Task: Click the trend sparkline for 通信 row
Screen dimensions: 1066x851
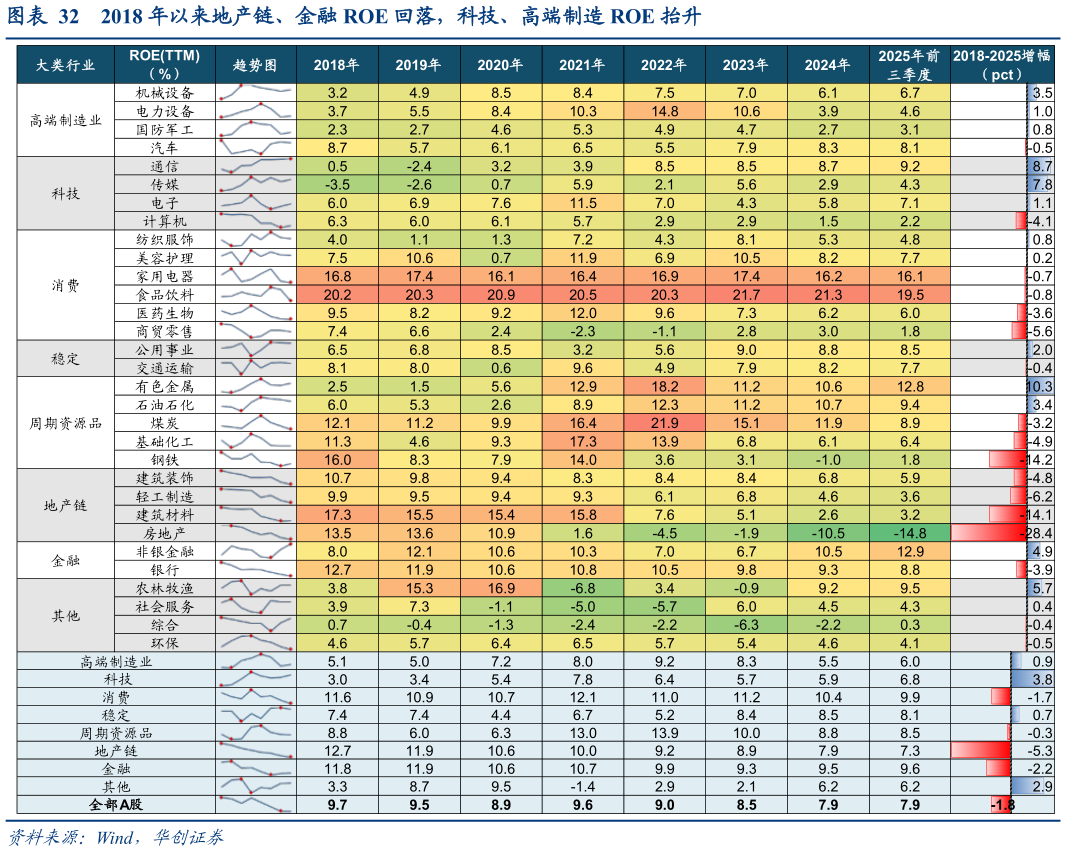Action: [256, 166]
